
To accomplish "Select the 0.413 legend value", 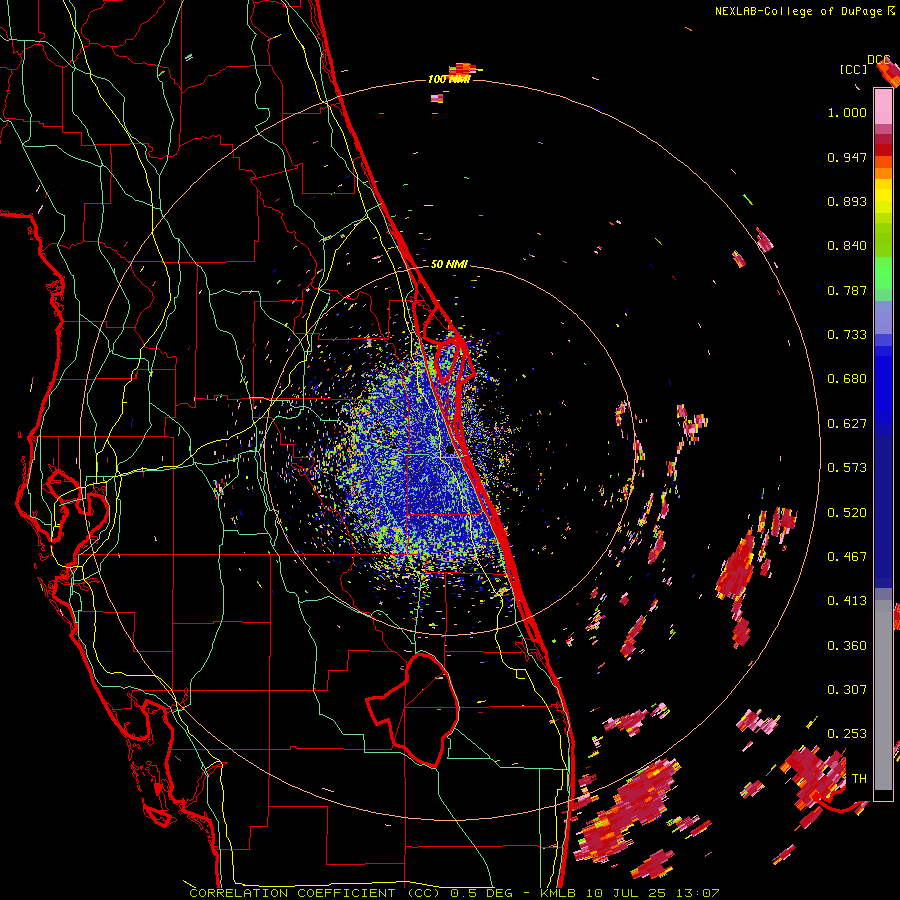I will 847,601.
